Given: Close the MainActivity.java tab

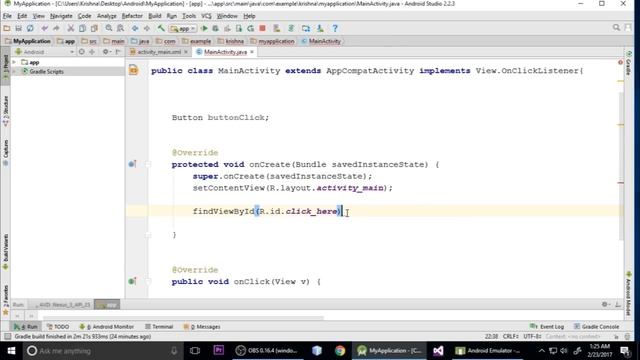Looking at the screenshot, I should (252, 52).
